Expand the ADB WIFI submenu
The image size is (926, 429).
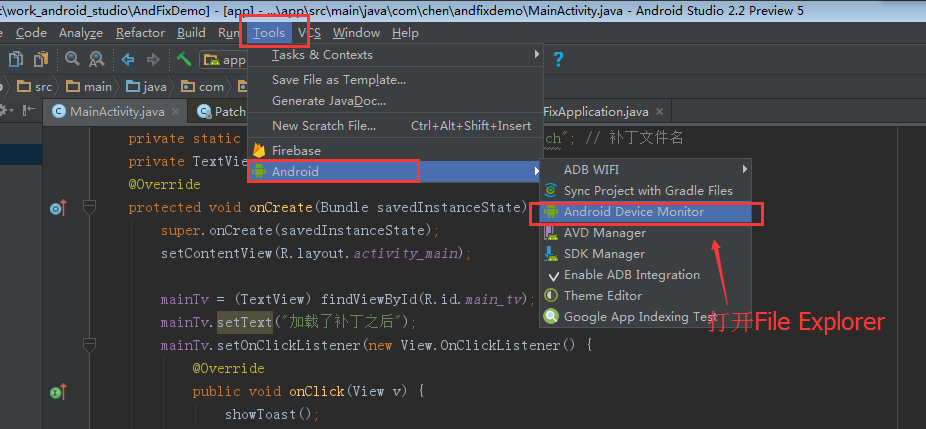[645, 170]
